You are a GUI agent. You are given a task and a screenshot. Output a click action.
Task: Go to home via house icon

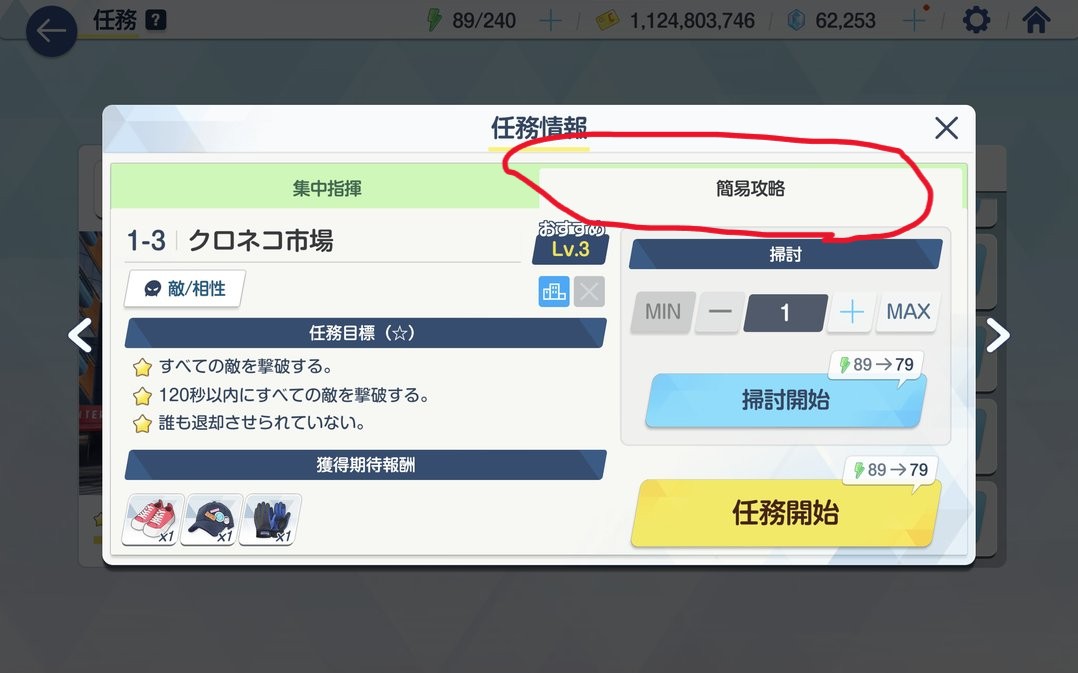[1036, 20]
